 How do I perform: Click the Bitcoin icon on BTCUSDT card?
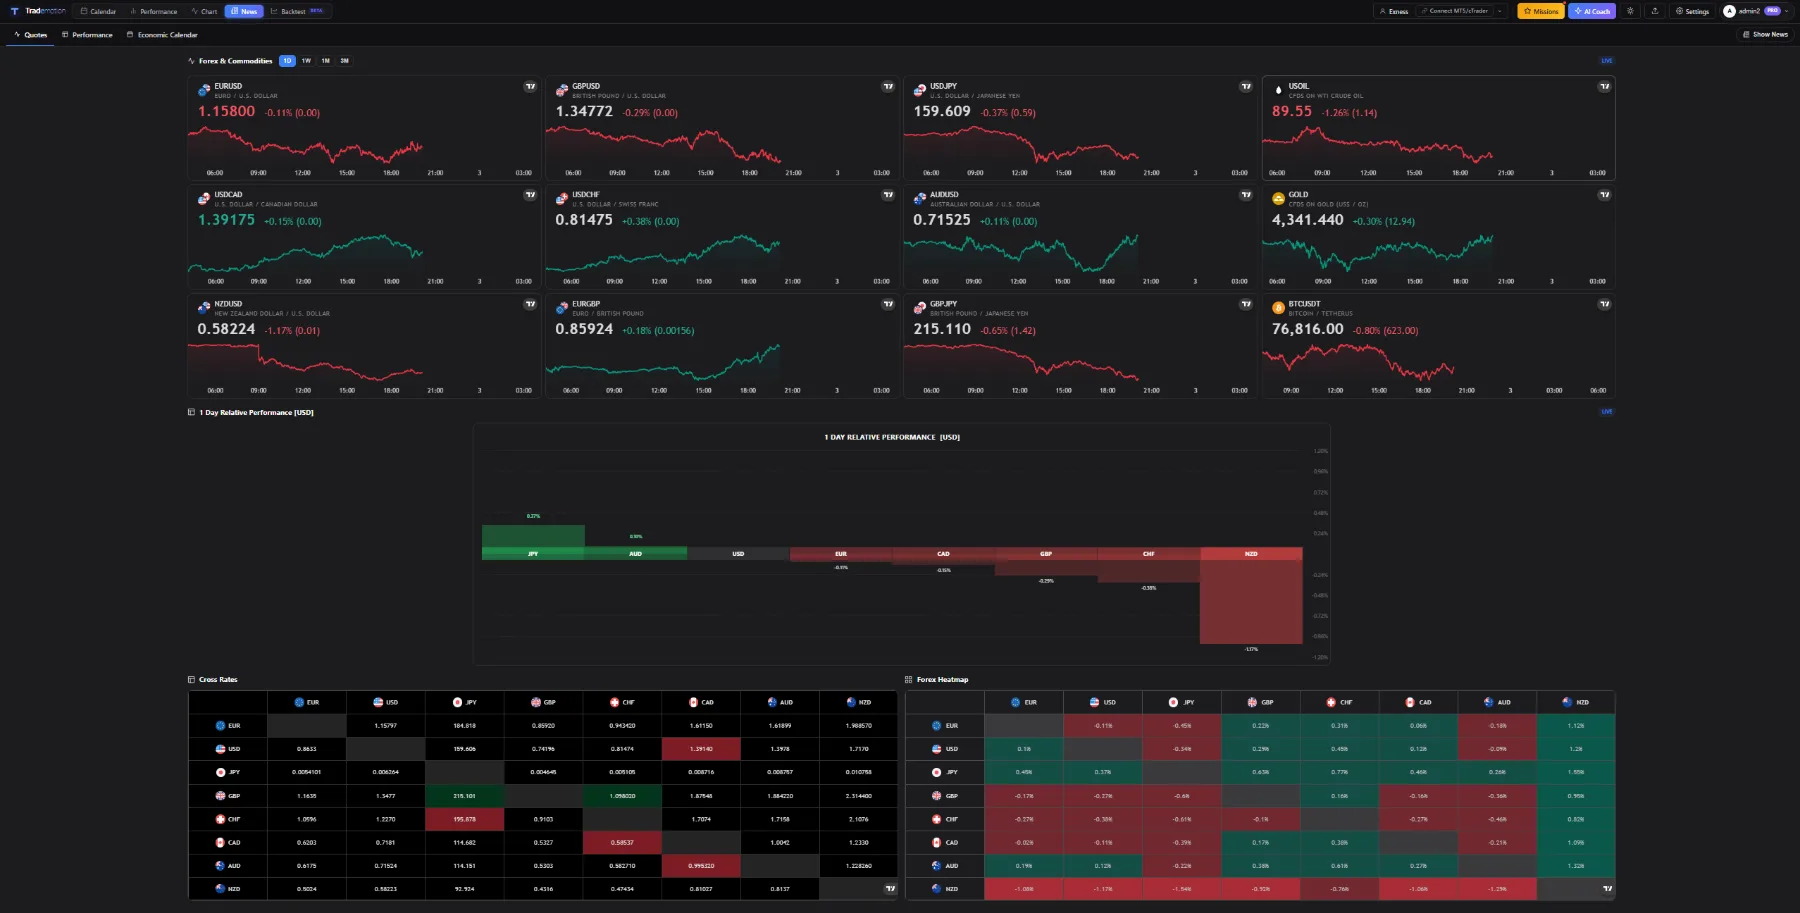point(1278,308)
